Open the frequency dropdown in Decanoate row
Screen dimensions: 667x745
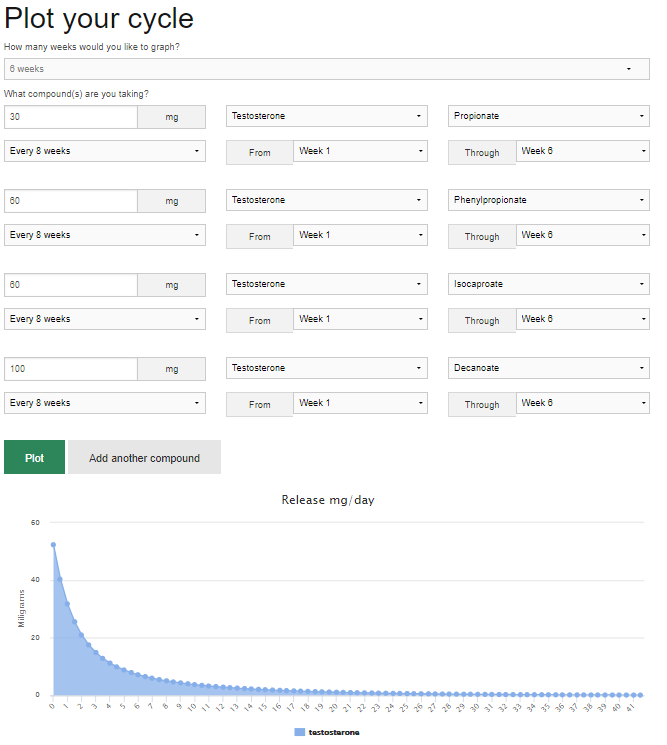105,404
